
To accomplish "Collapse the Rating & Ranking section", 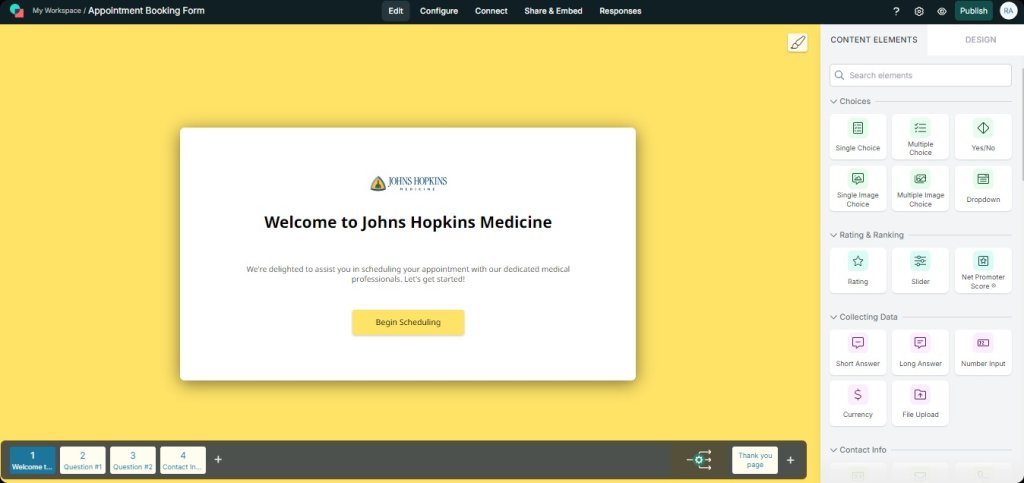I will [x=833, y=235].
